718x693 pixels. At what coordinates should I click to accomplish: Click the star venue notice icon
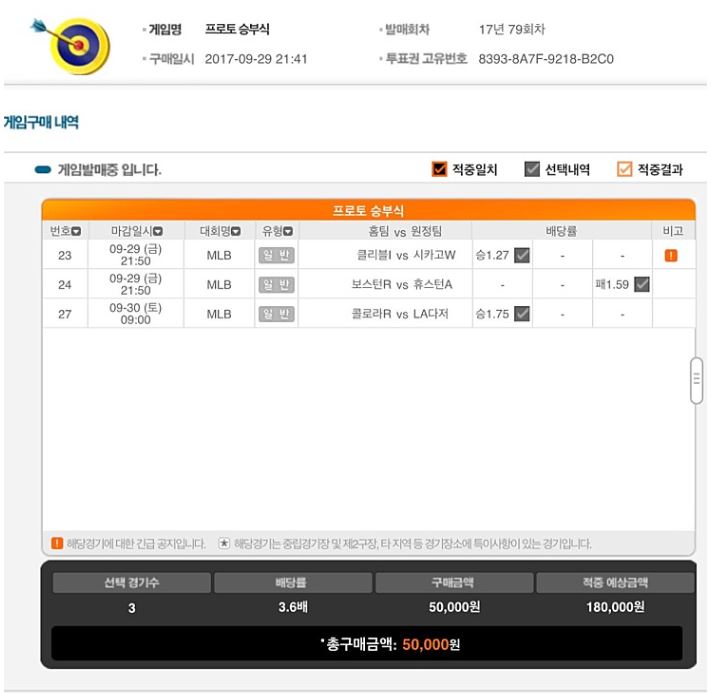coord(223,543)
